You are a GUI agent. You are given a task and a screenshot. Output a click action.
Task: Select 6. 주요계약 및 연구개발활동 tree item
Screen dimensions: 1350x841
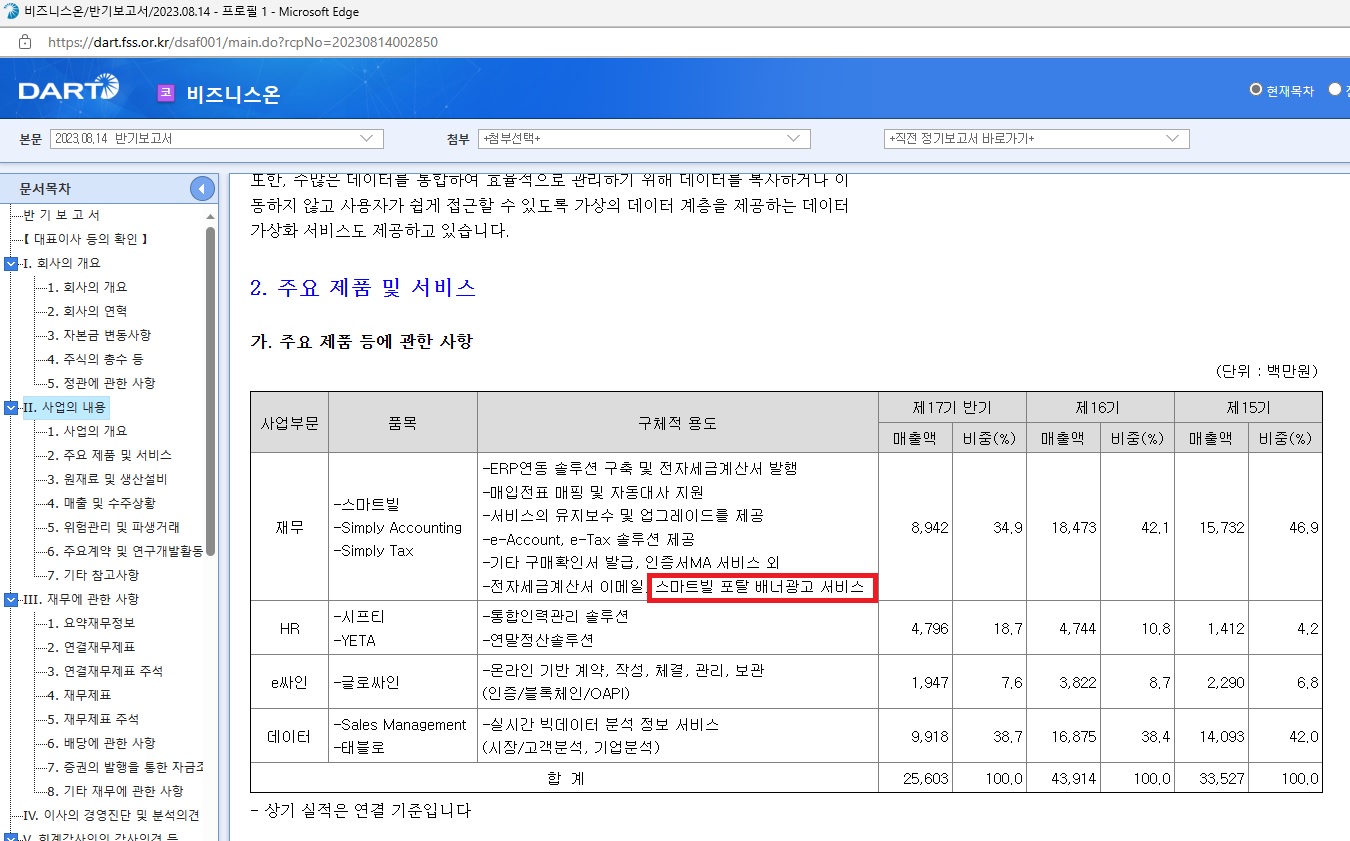pyautogui.click(x=125, y=551)
